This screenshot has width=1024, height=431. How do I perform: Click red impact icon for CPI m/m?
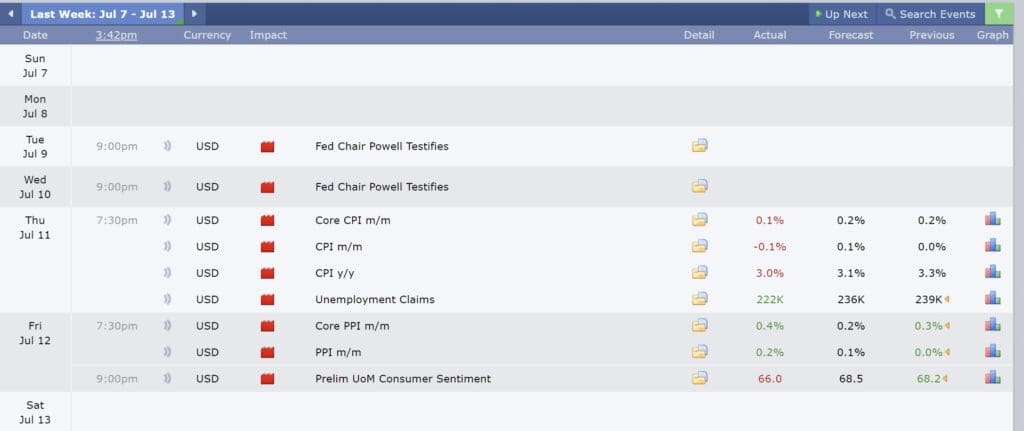[267, 247]
